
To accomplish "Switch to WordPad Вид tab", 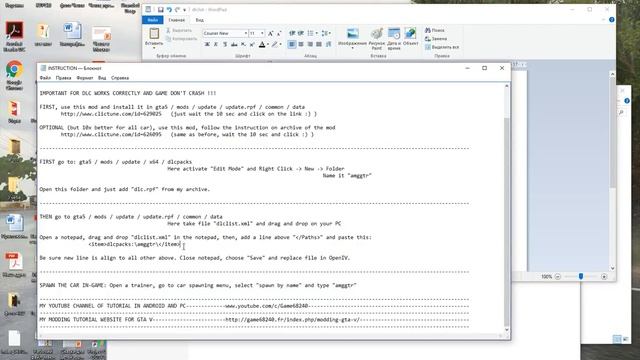I will pos(199,20).
